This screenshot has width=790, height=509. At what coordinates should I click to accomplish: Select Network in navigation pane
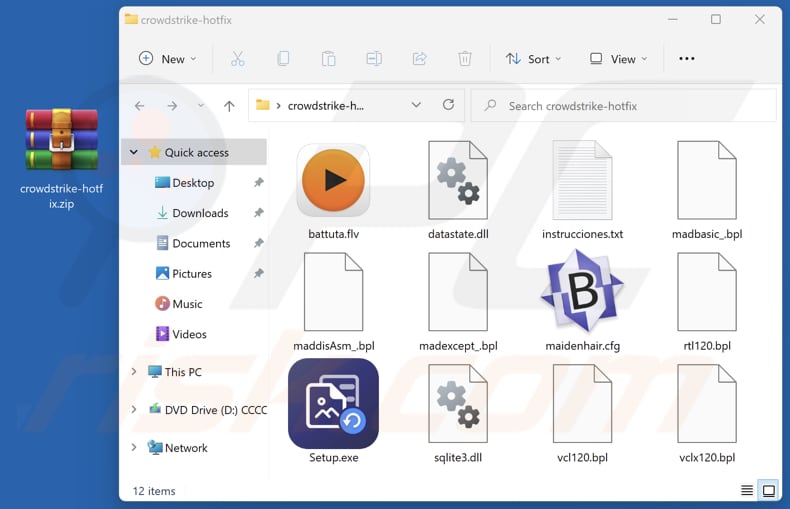pyautogui.click(x=178, y=448)
